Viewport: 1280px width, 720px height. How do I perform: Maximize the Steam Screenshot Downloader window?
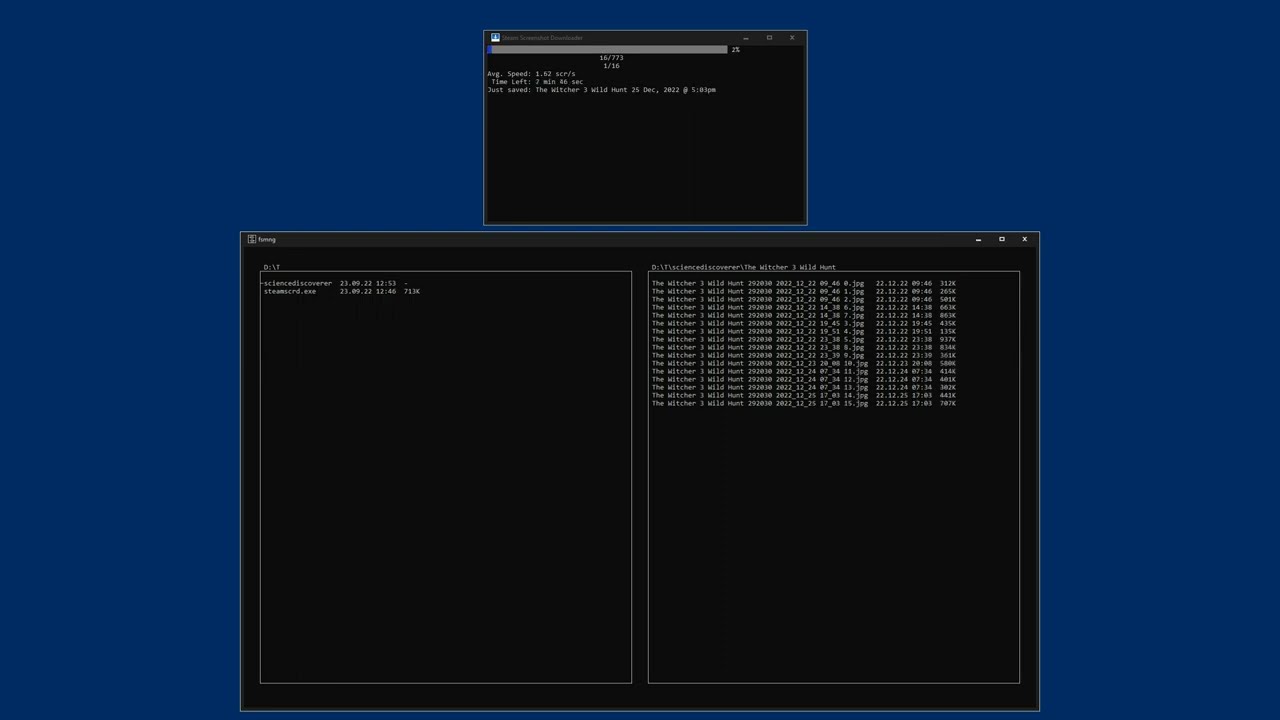pos(769,38)
